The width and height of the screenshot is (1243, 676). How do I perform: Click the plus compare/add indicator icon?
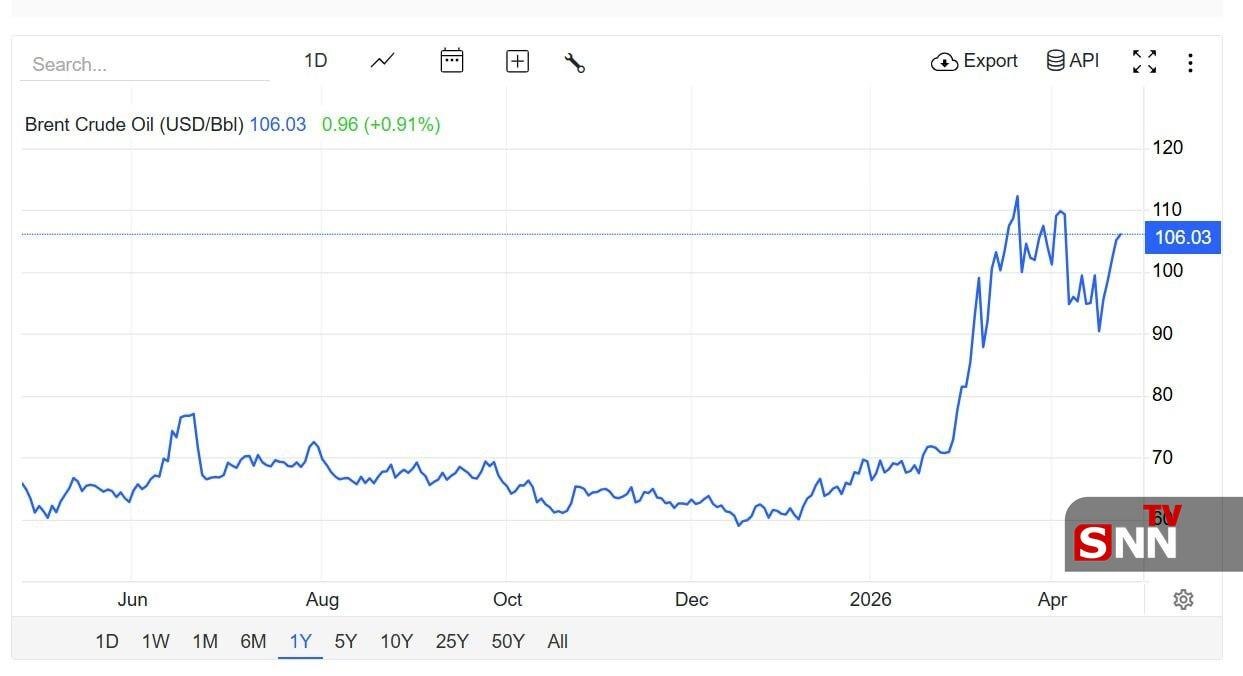click(517, 62)
